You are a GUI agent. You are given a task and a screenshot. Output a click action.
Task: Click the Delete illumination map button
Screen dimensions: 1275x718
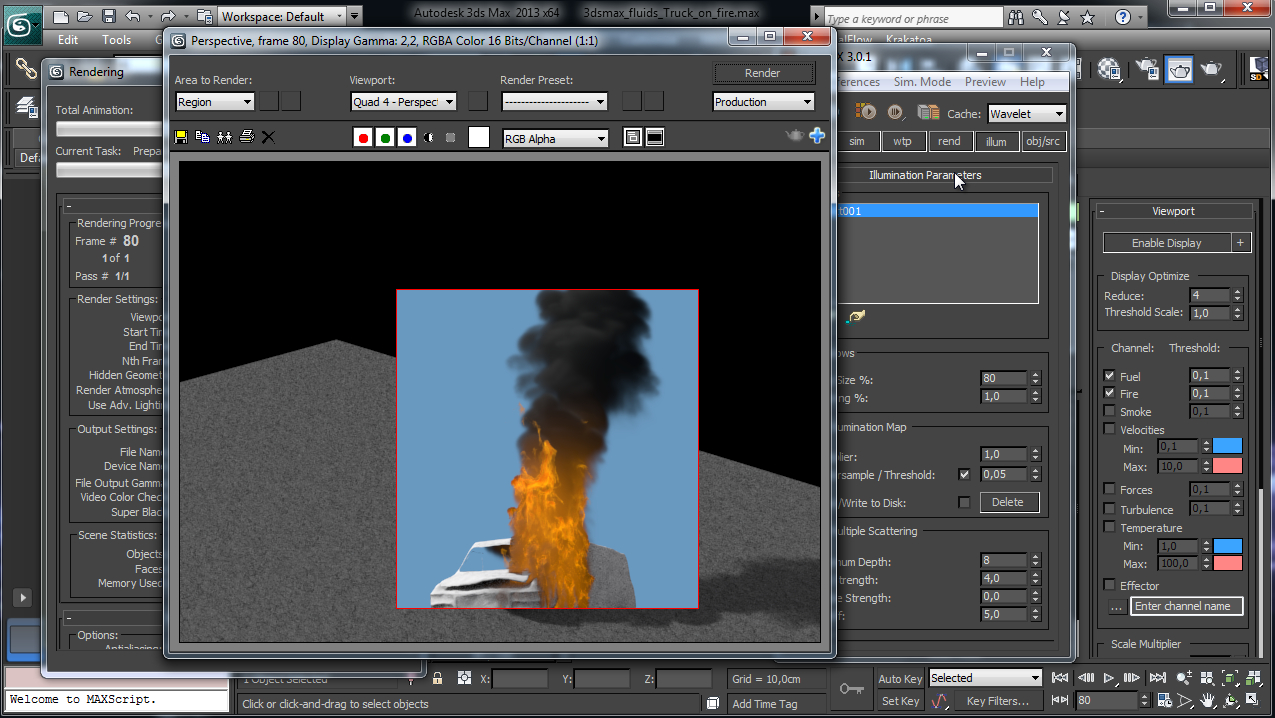click(1008, 502)
